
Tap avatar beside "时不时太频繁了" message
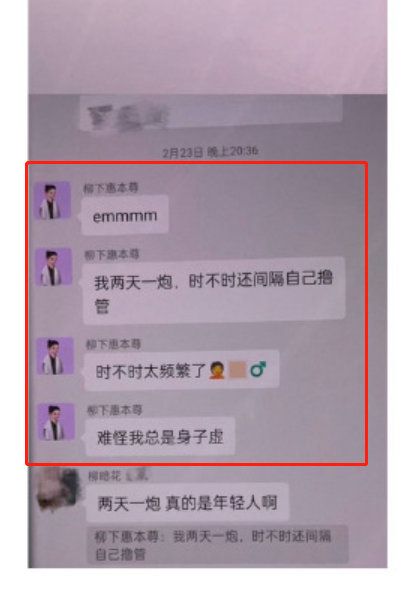pyautogui.click(x=55, y=356)
